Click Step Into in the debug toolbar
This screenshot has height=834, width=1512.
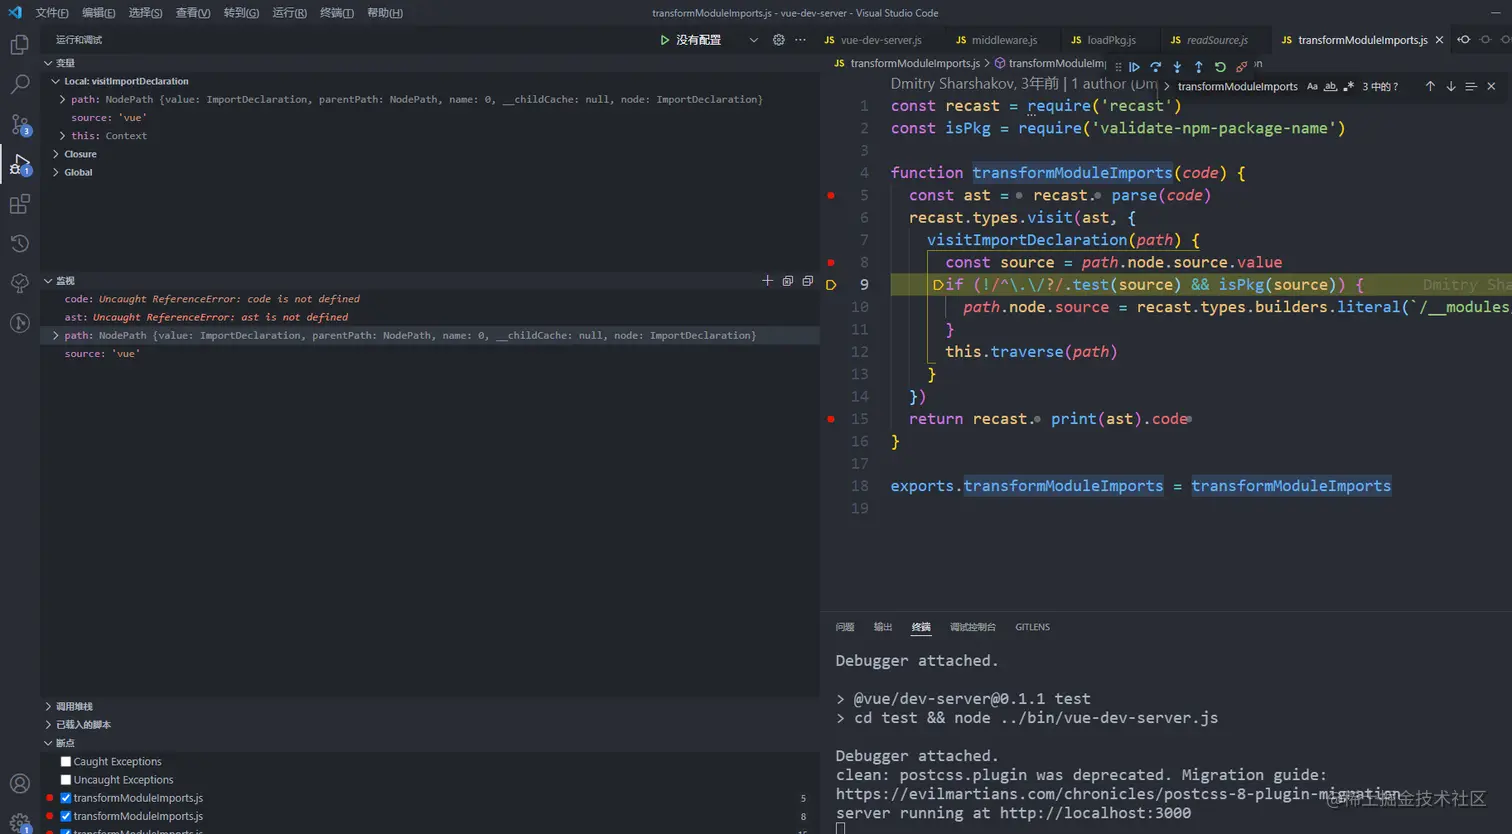click(1177, 67)
